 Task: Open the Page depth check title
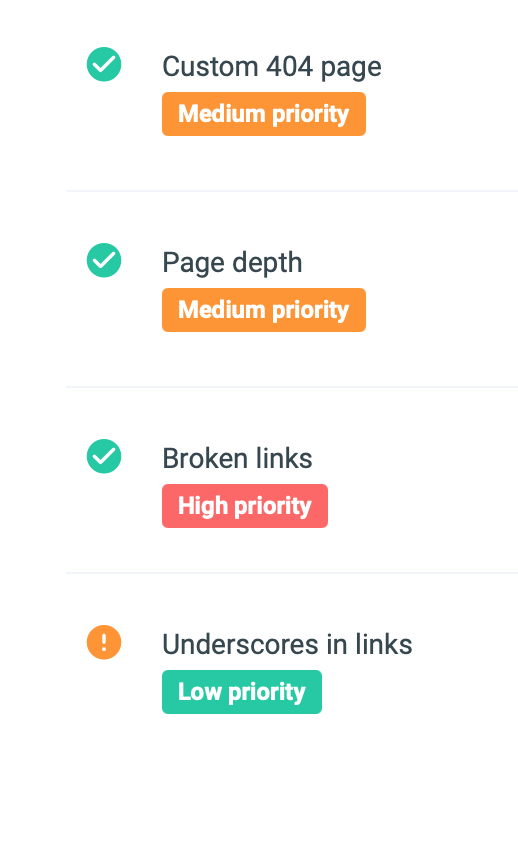click(x=232, y=263)
